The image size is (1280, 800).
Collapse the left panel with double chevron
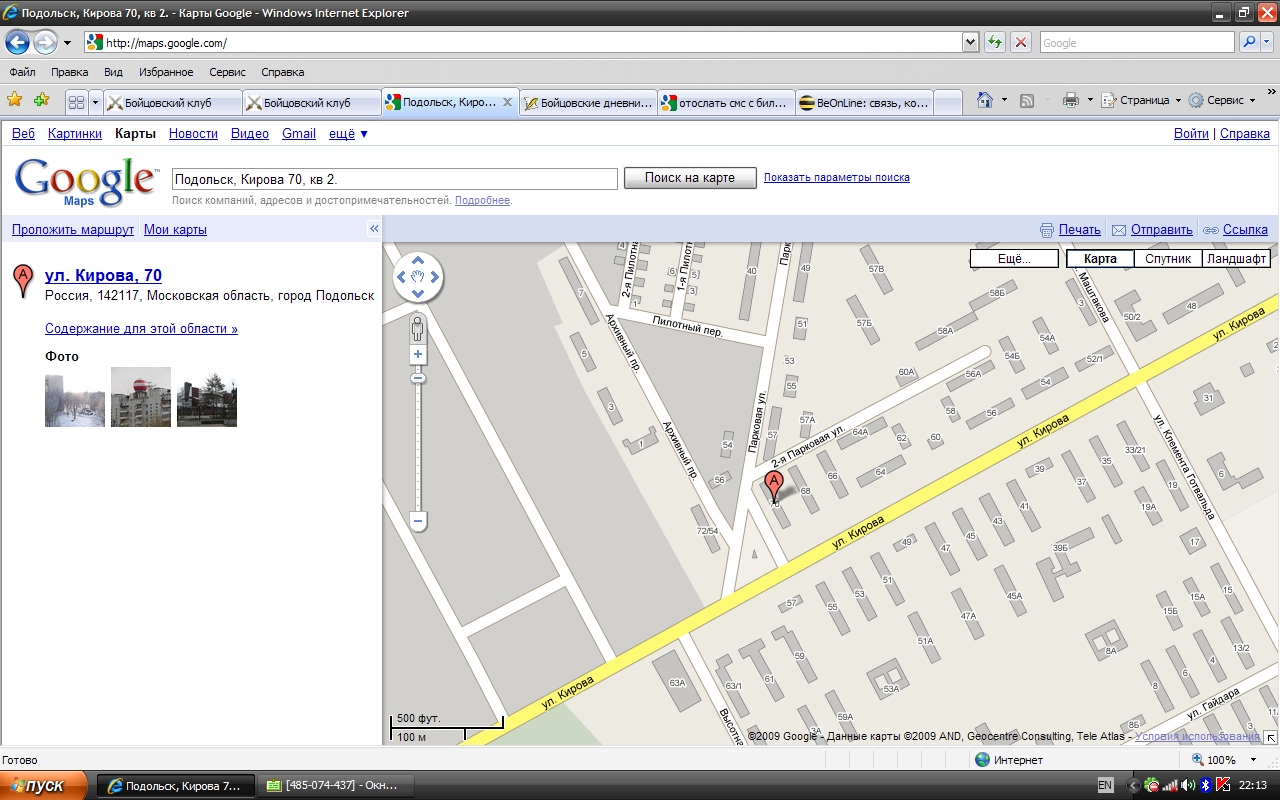pyautogui.click(x=374, y=229)
